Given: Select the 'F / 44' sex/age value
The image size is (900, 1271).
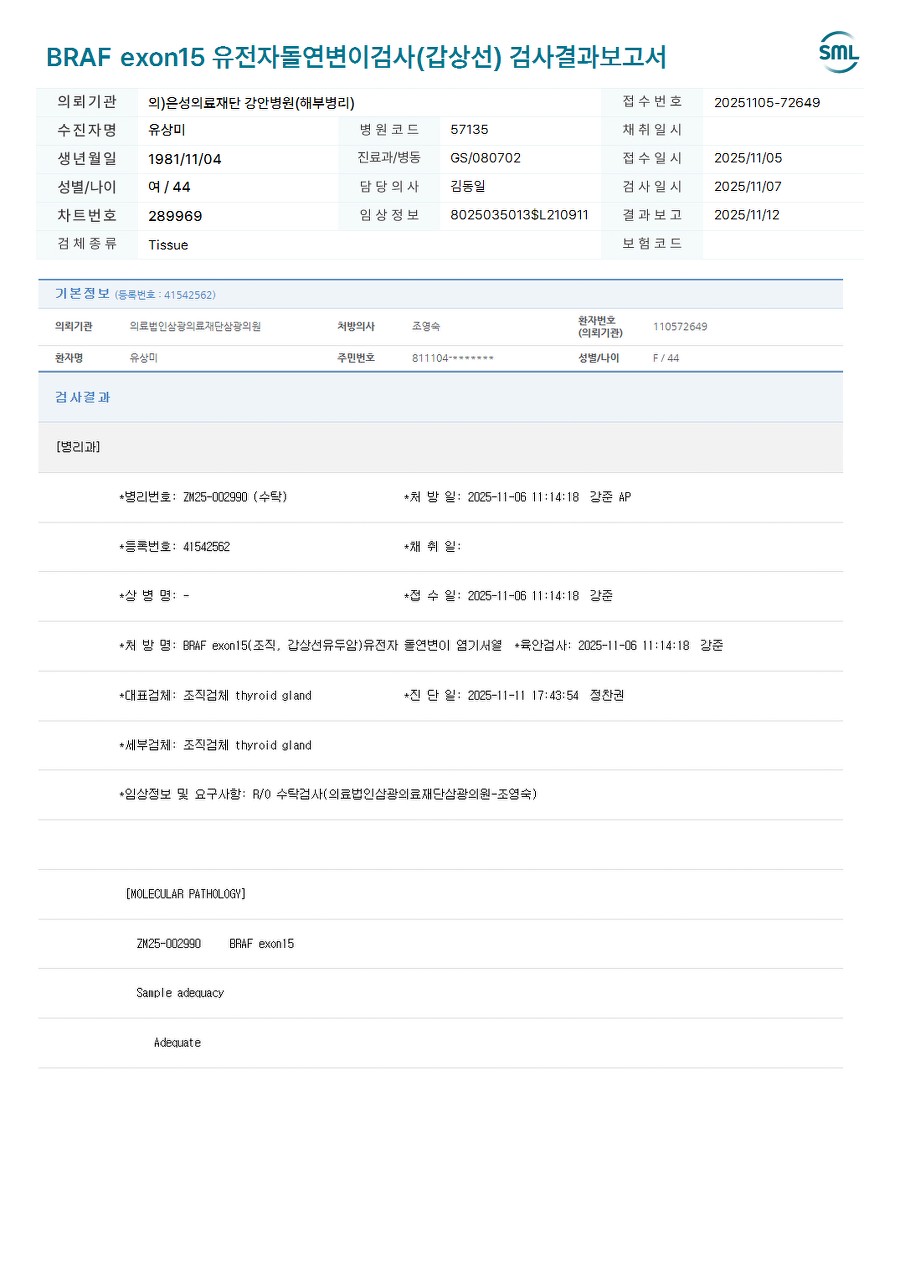Looking at the screenshot, I should pos(666,358).
